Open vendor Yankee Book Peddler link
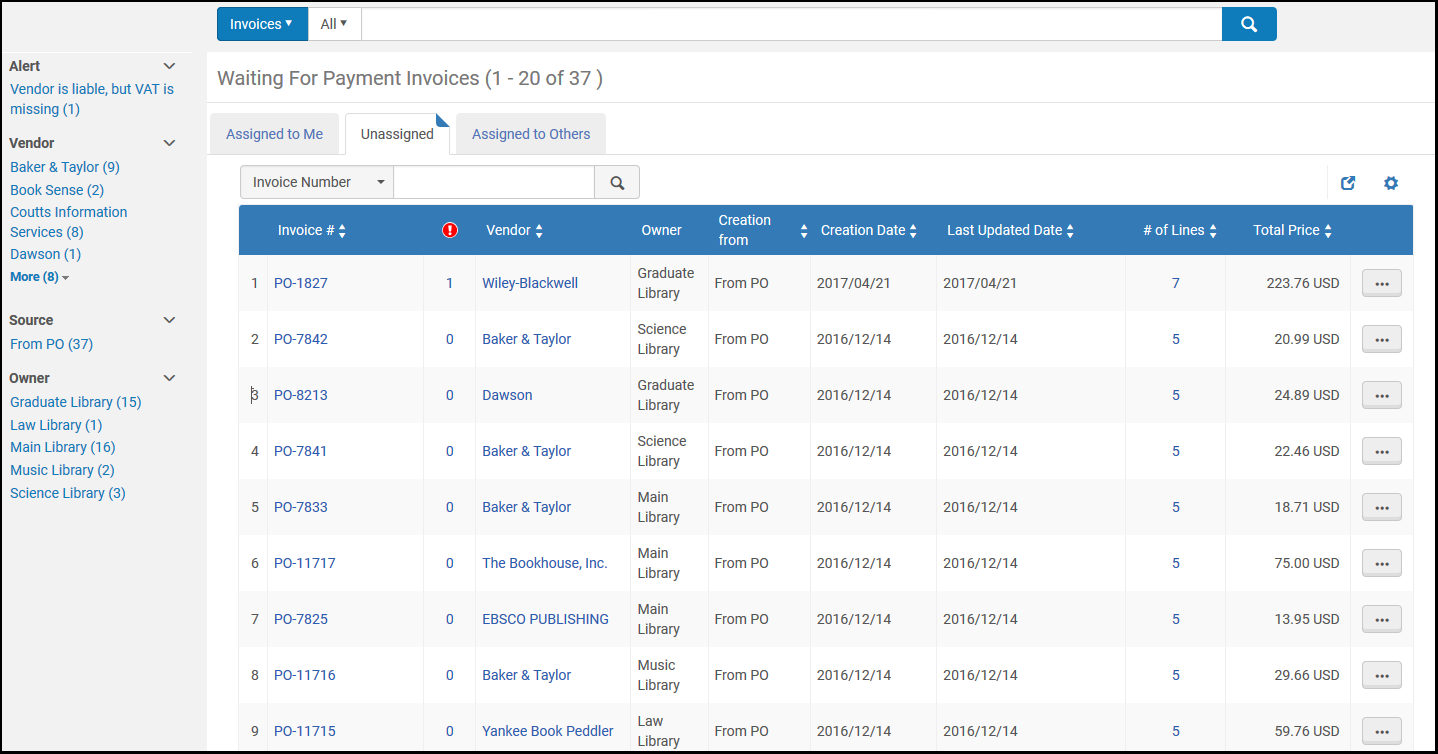Screen dimensions: 1438x754 tap(548, 731)
